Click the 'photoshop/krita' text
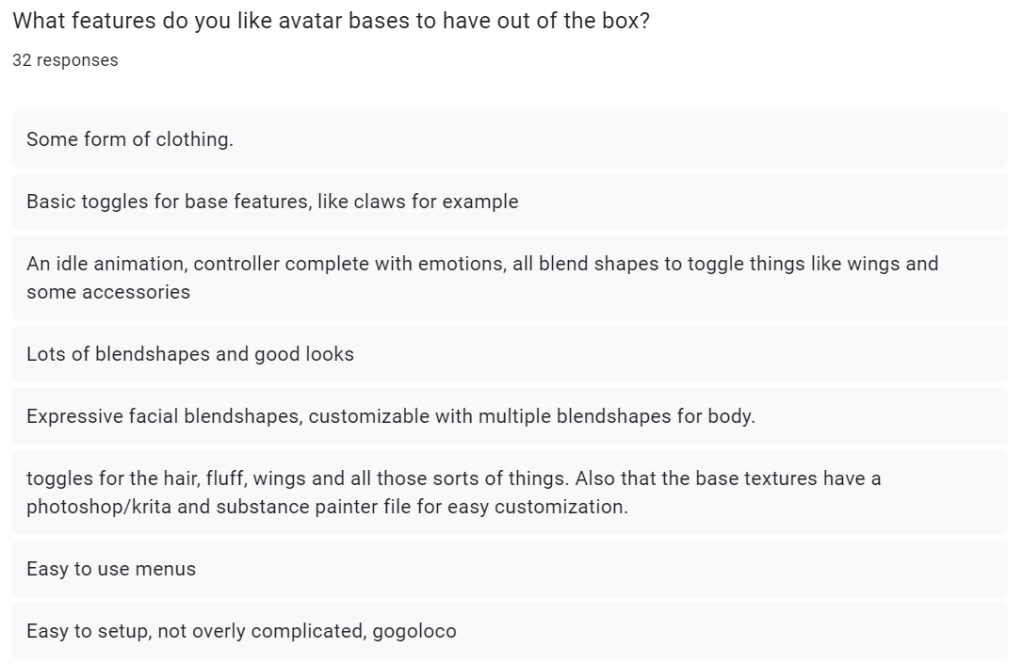 pos(90,507)
